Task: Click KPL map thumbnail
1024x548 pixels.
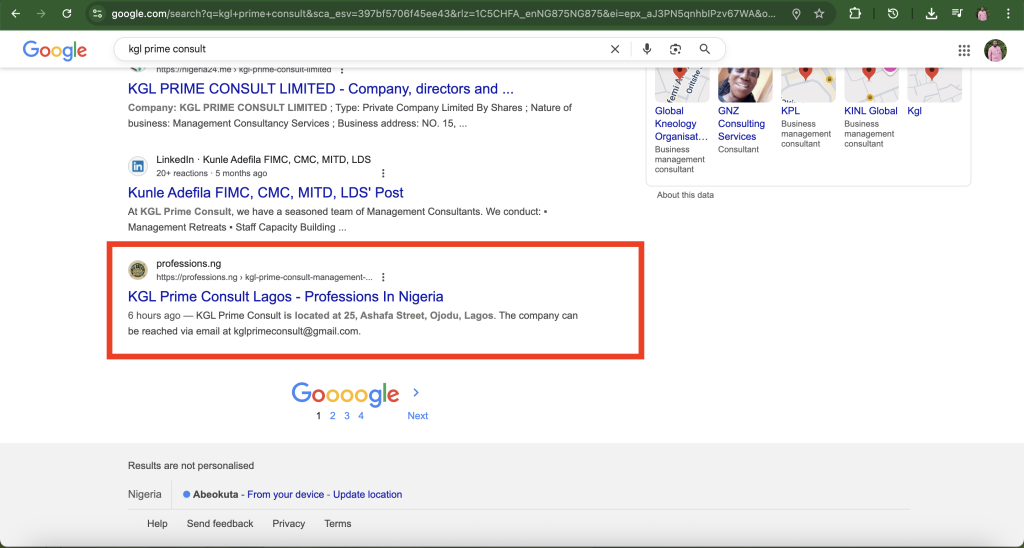Action: (808, 84)
